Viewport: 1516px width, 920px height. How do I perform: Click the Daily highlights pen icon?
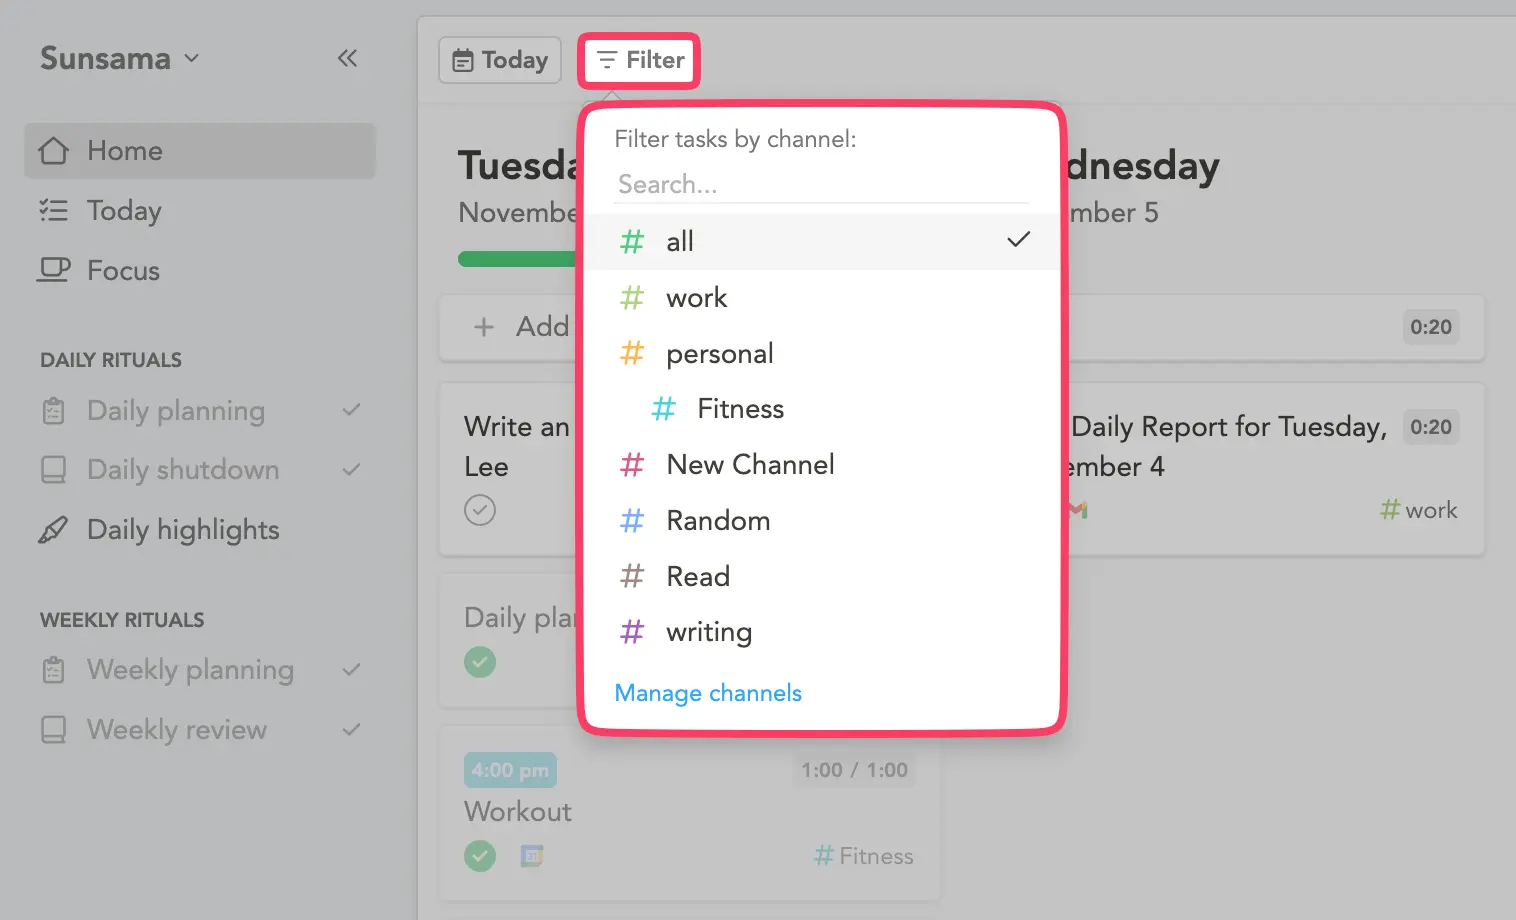pos(53,530)
